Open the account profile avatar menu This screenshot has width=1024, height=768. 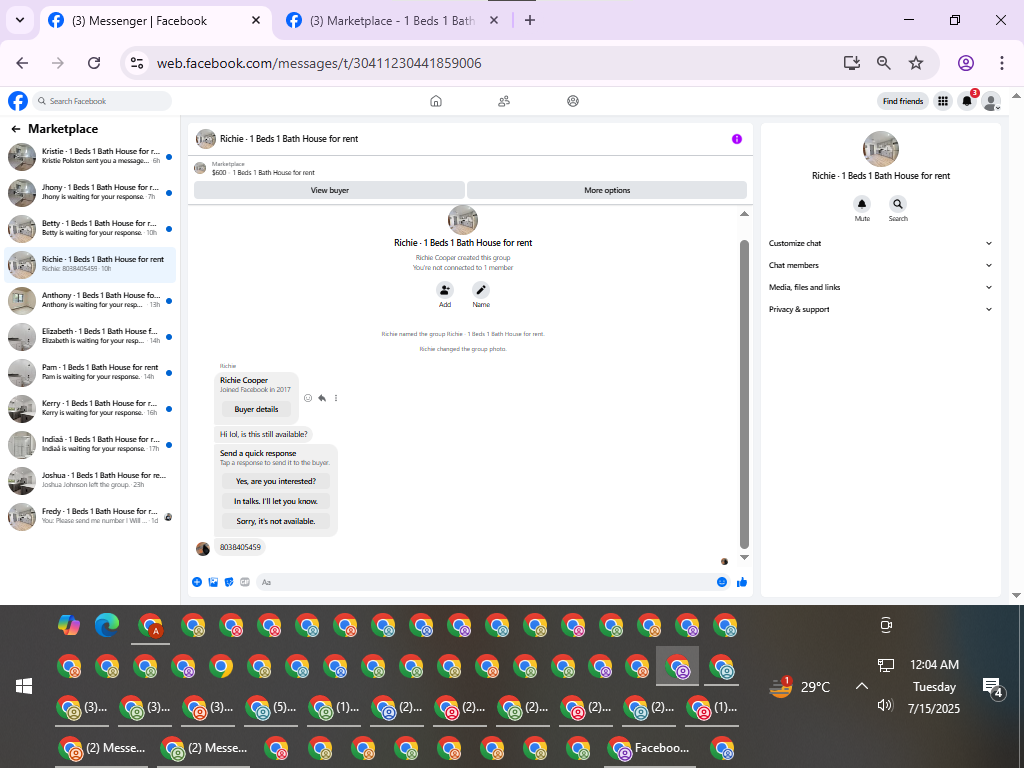991,101
